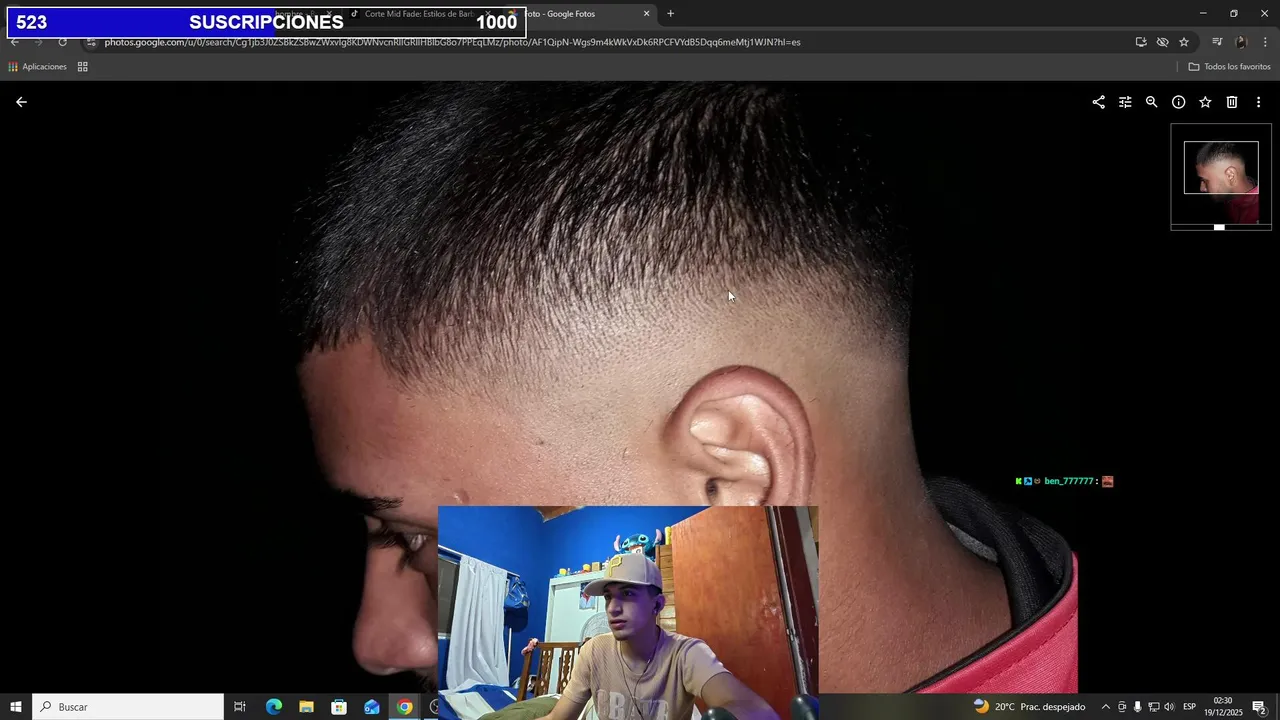Click the Chrome taskbar icon
Viewport: 1280px width, 720px height.
[404, 707]
